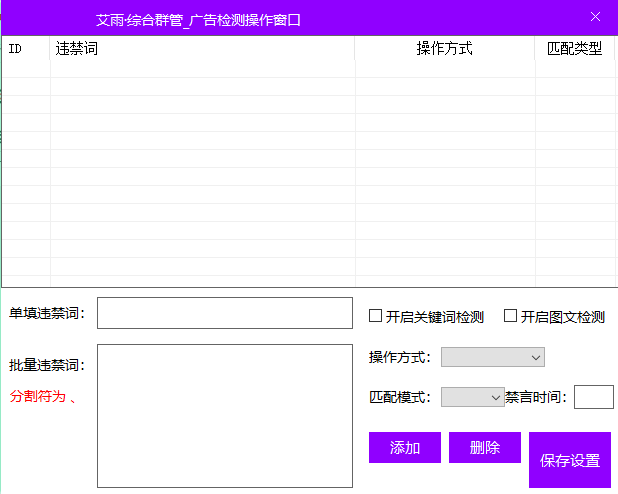This screenshot has height=494, width=618.
Task: Click the 单填违禁词 label
Action: click(x=47, y=313)
